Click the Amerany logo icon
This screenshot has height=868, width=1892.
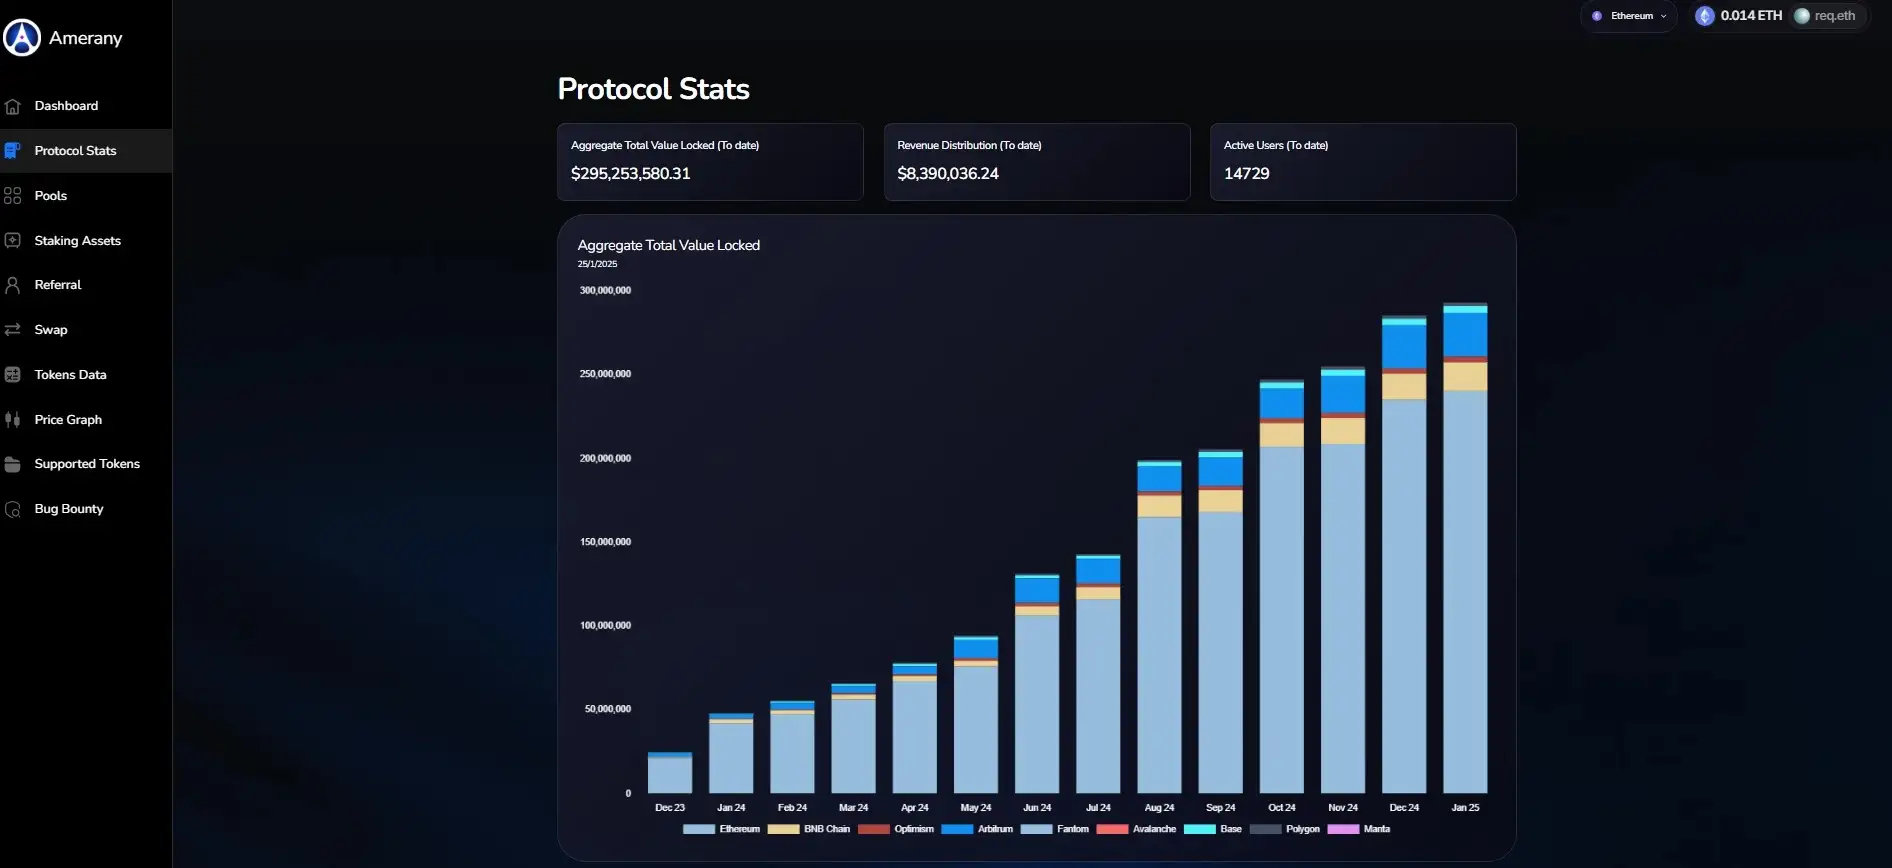pos(22,38)
